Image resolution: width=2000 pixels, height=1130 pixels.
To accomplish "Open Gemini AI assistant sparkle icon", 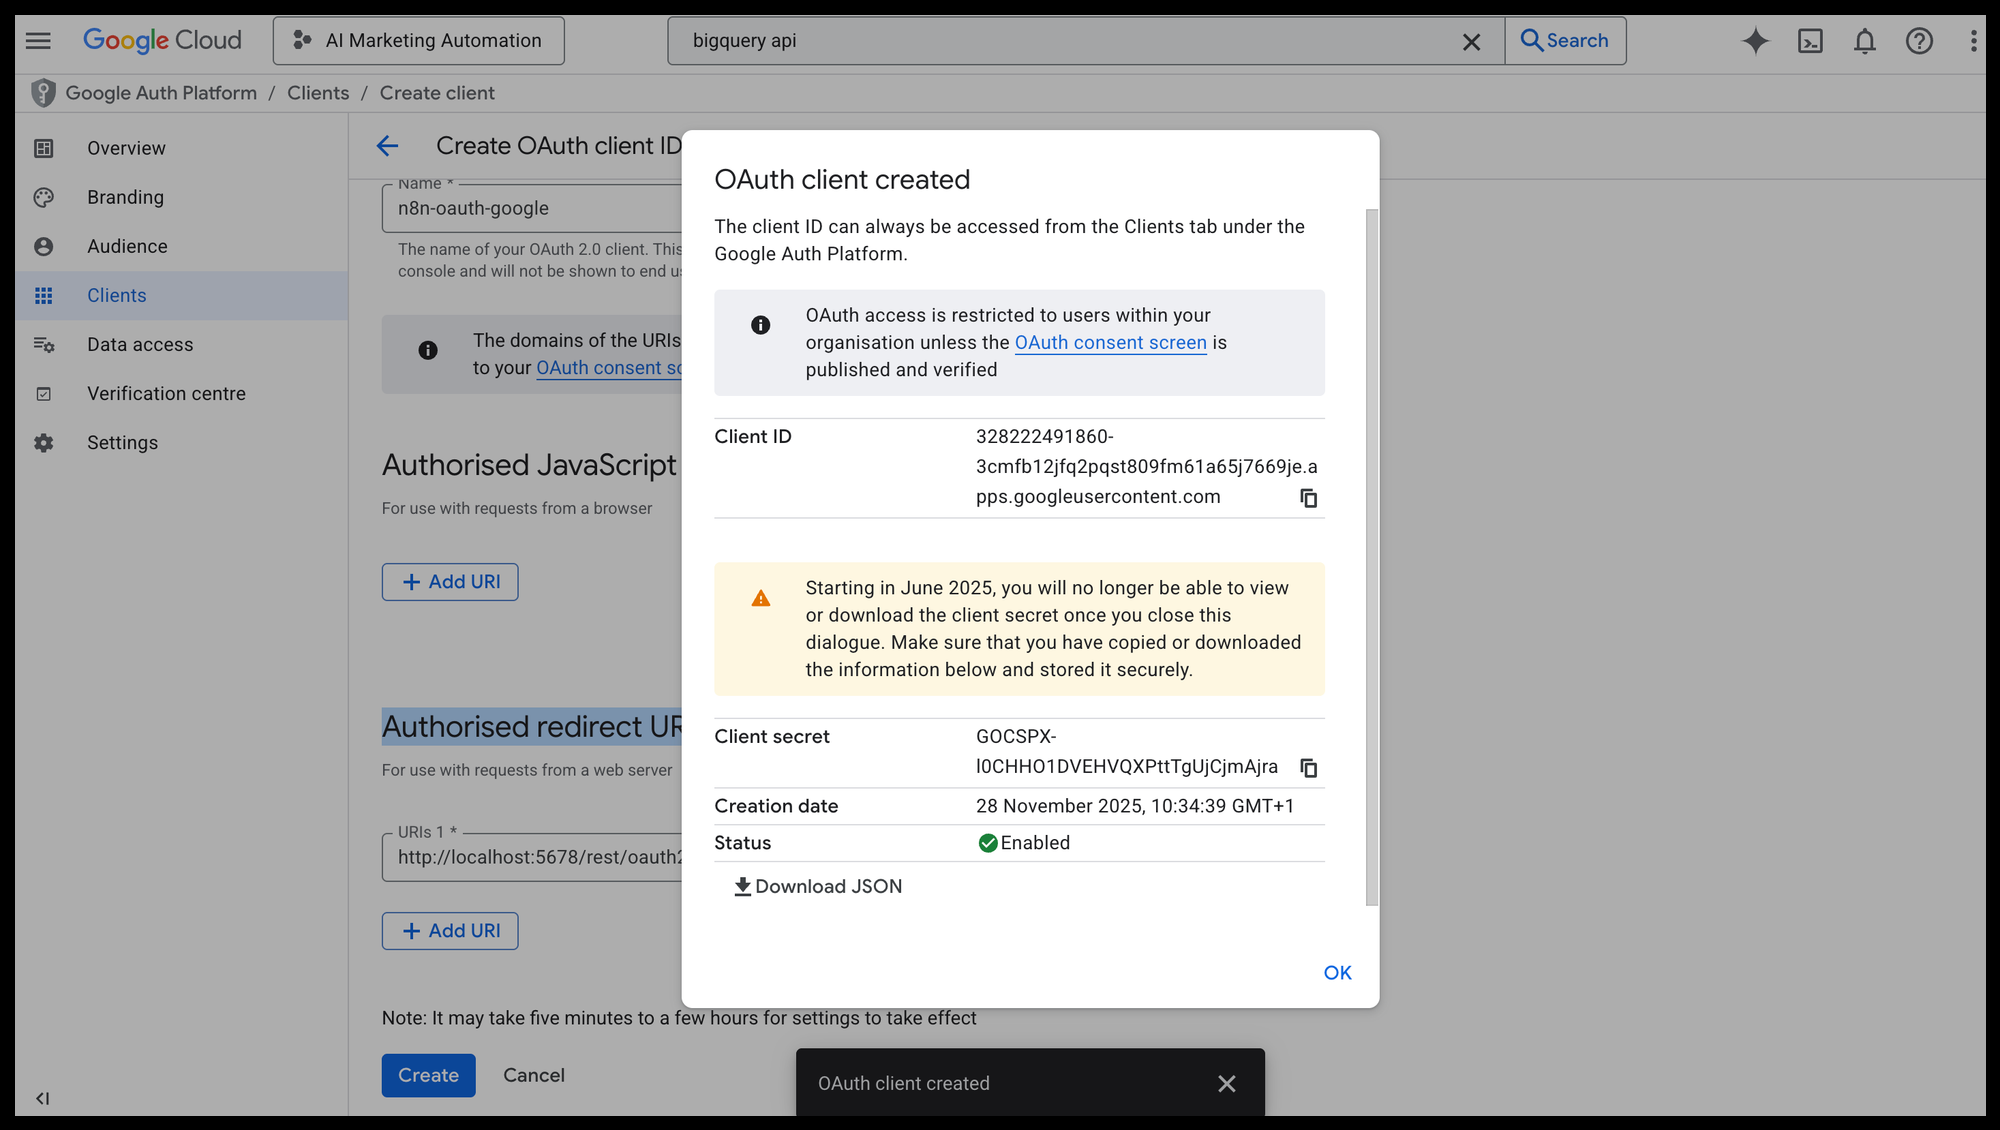I will pyautogui.click(x=1755, y=41).
